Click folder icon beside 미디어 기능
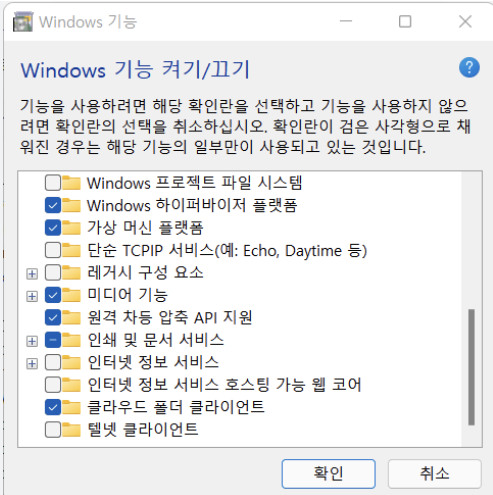493x495 pixels. click(x=71, y=295)
